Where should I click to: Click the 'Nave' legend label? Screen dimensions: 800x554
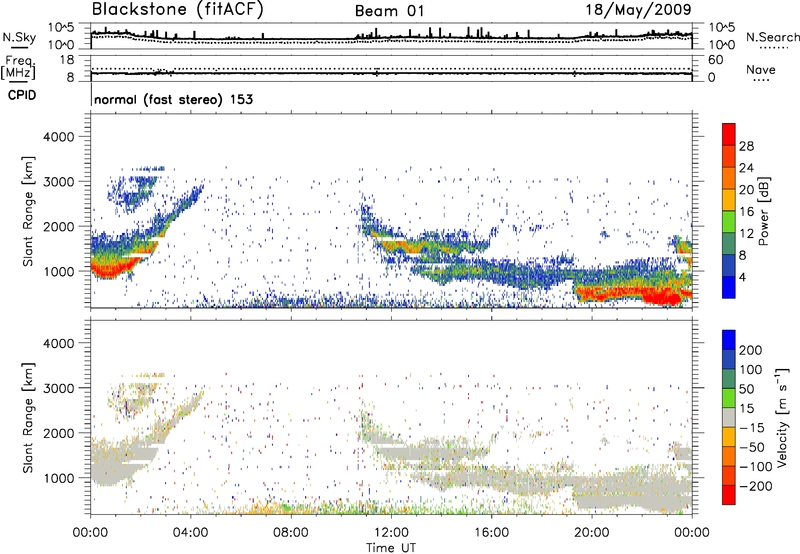761,70
